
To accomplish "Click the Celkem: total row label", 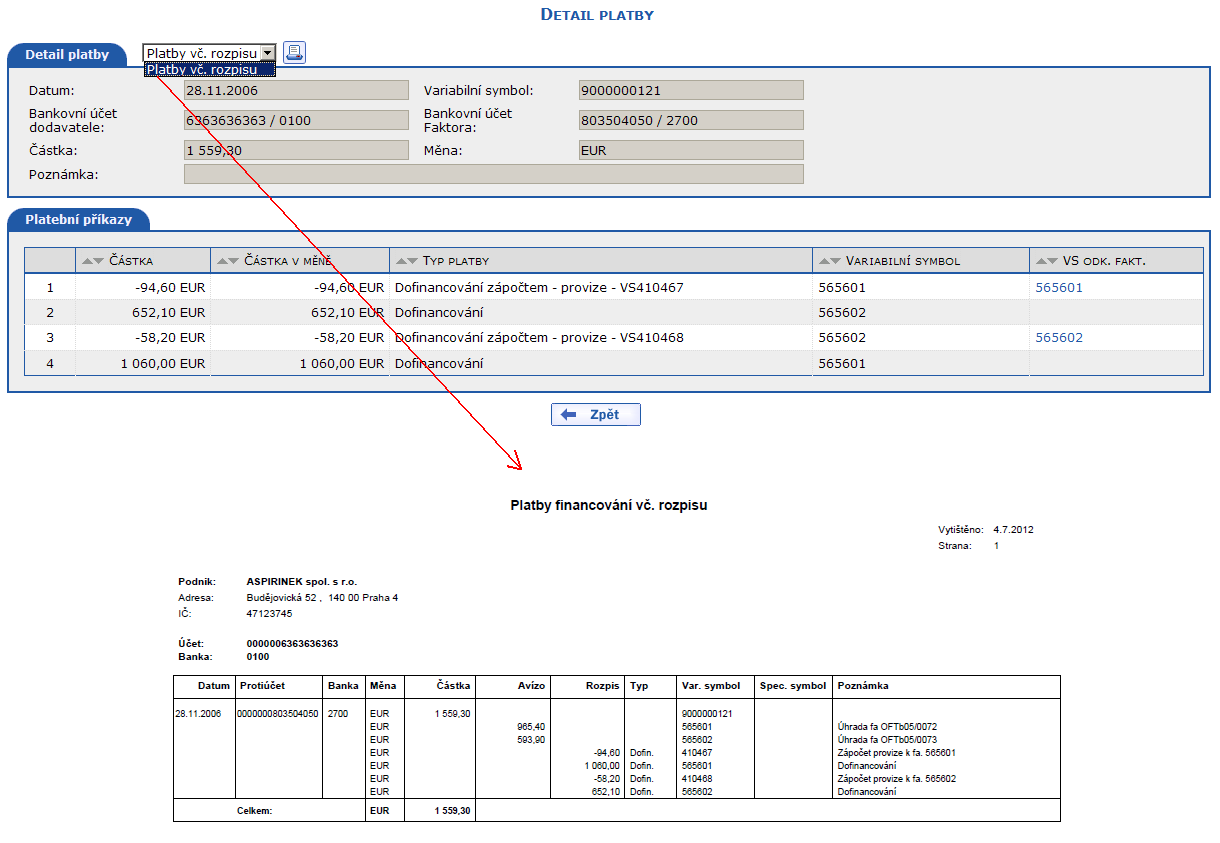I will [254, 811].
